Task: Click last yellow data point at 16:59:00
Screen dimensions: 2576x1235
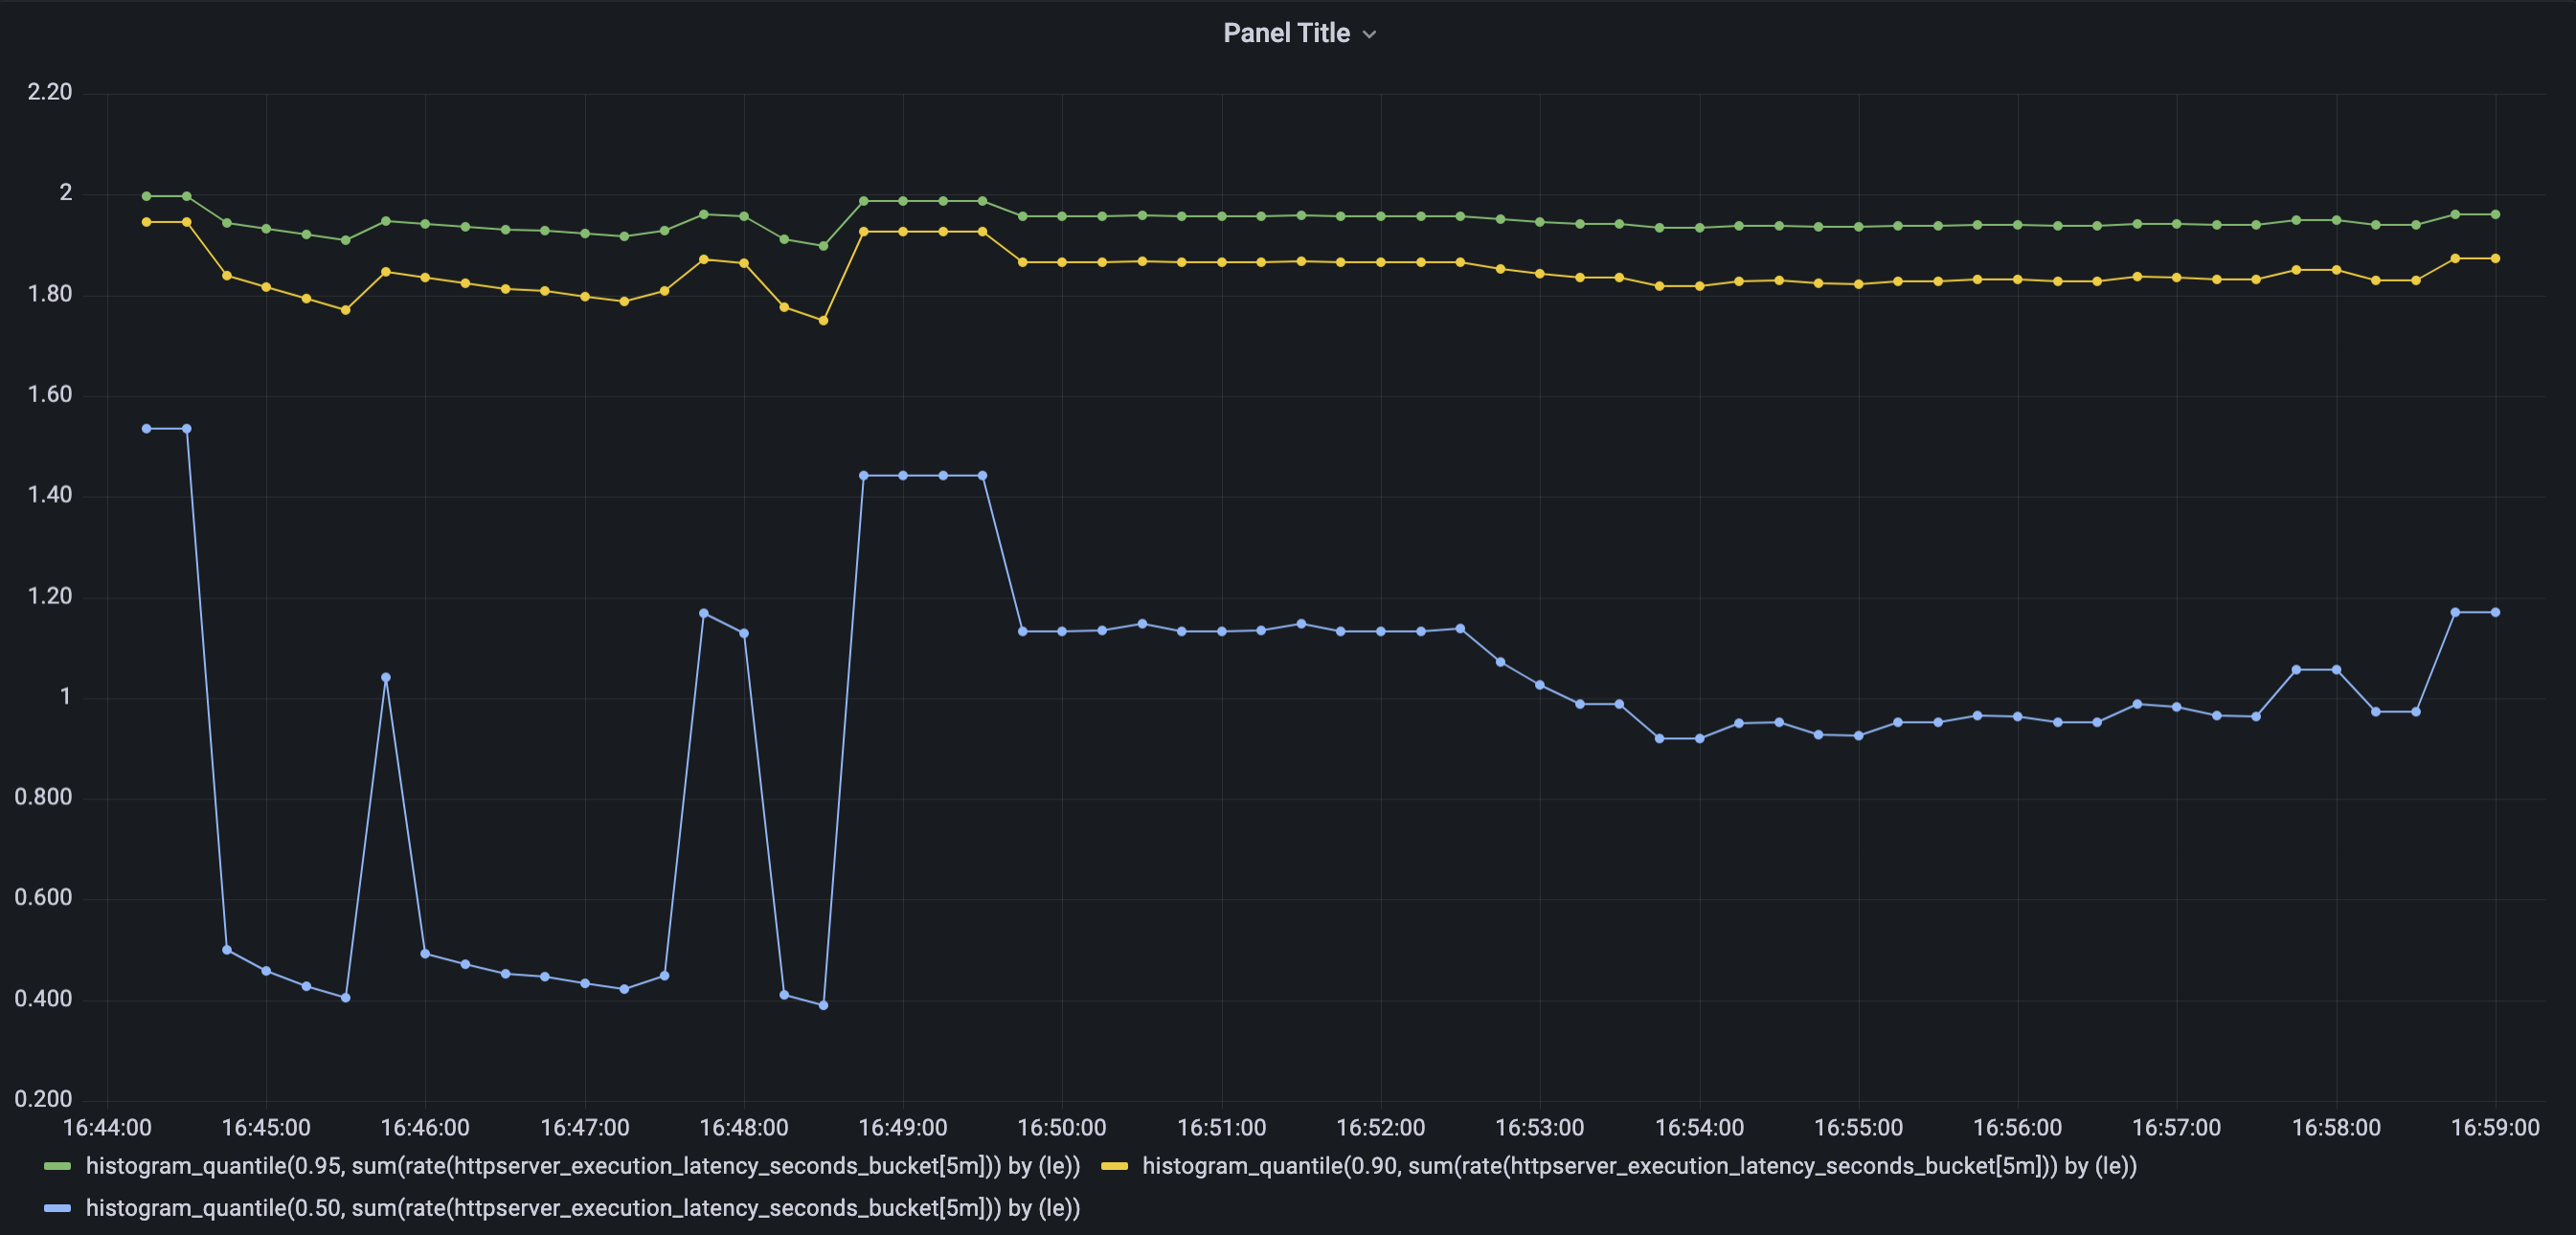Action: click(x=2495, y=259)
